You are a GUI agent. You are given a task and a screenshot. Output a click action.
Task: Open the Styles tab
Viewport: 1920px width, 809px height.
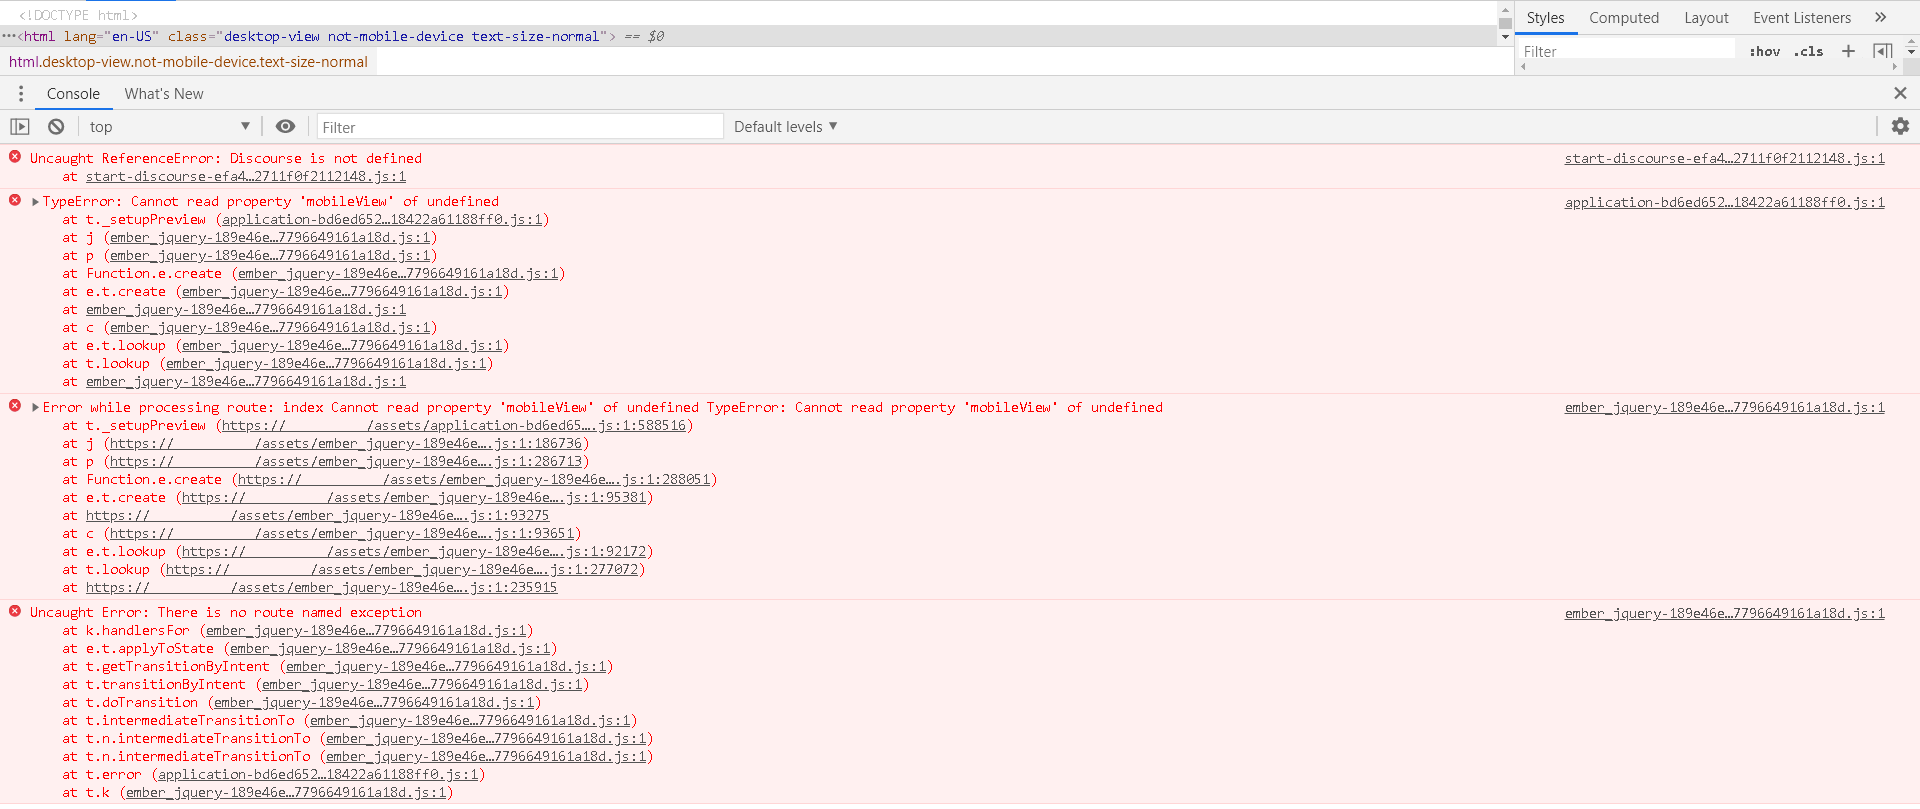tap(1545, 18)
